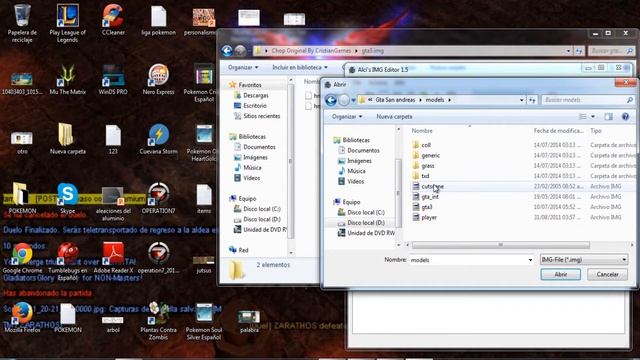
Task: Open Nero Express shortcut
Action: pos(158,80)
